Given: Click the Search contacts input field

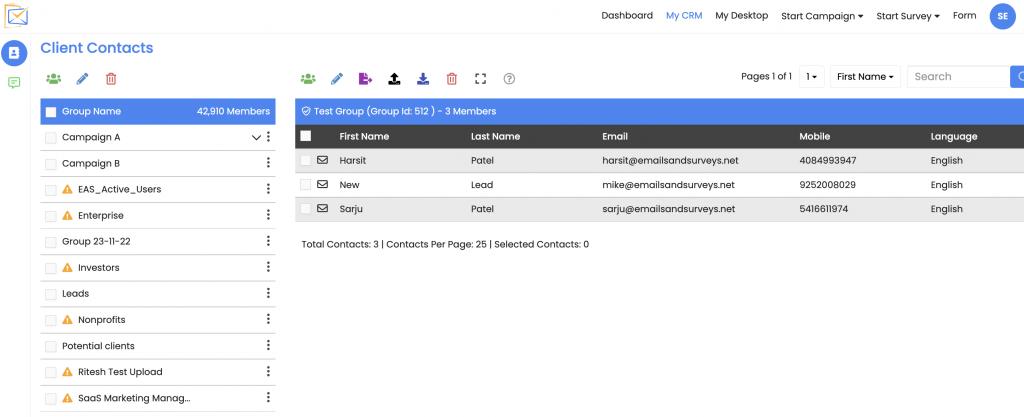Looking at the screenshot, I should 957,77.
